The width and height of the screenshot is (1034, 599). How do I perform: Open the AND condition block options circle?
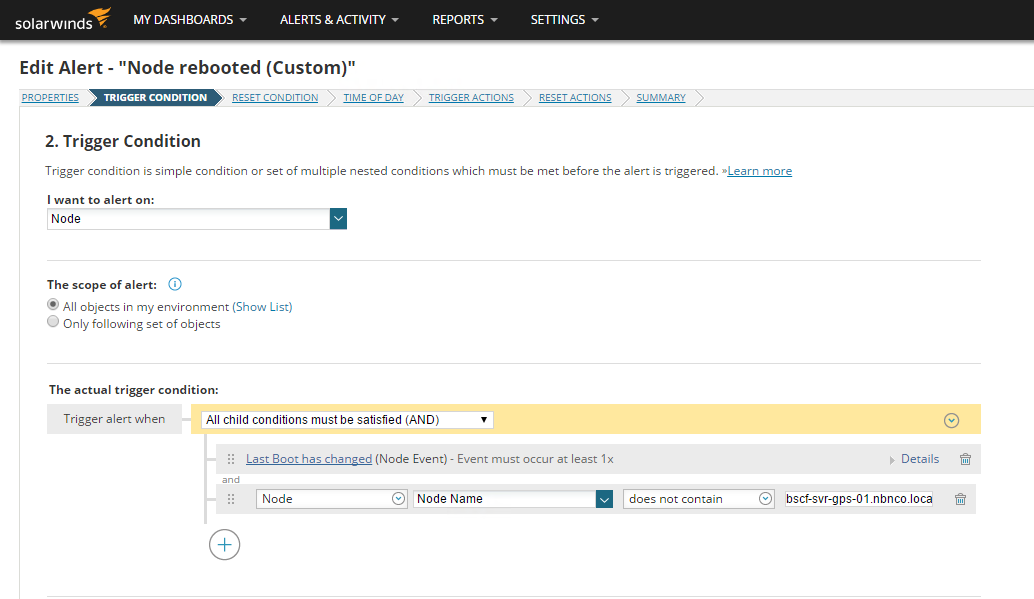pos(951,420)
